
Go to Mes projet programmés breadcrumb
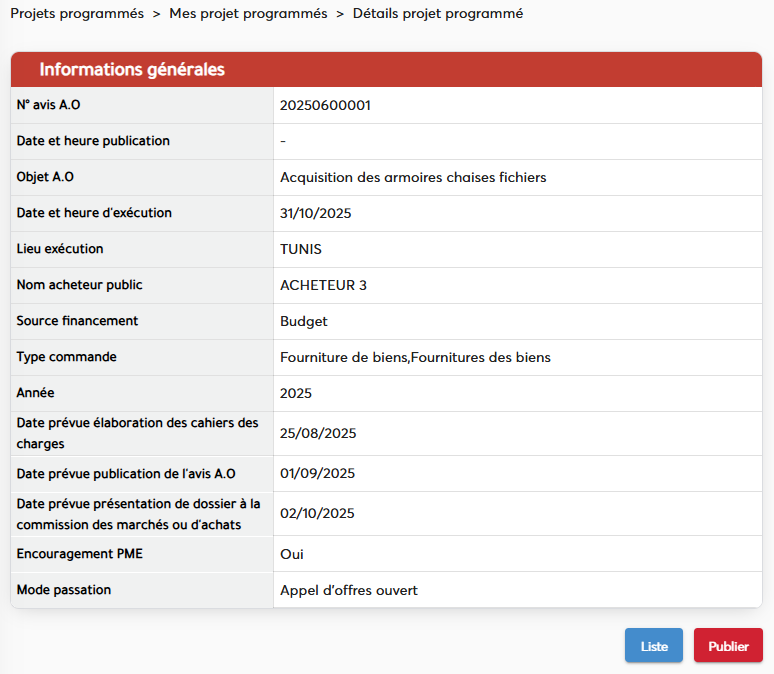(x=248, y=14)
